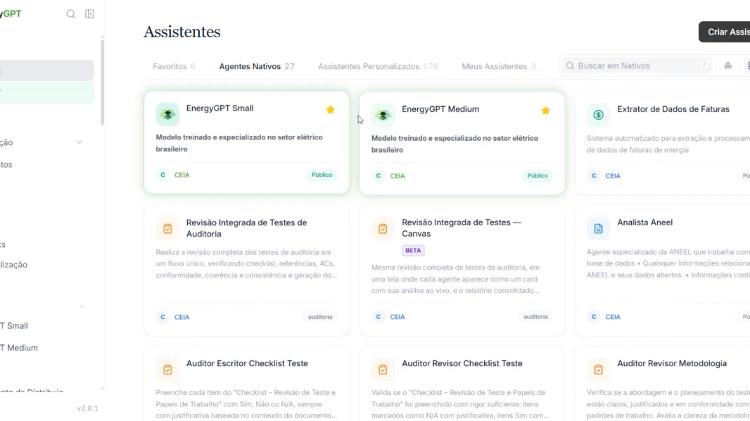Focus the Buscar em Nativos search field
This screenshot has height=421, width=750.
click(635, 66)
